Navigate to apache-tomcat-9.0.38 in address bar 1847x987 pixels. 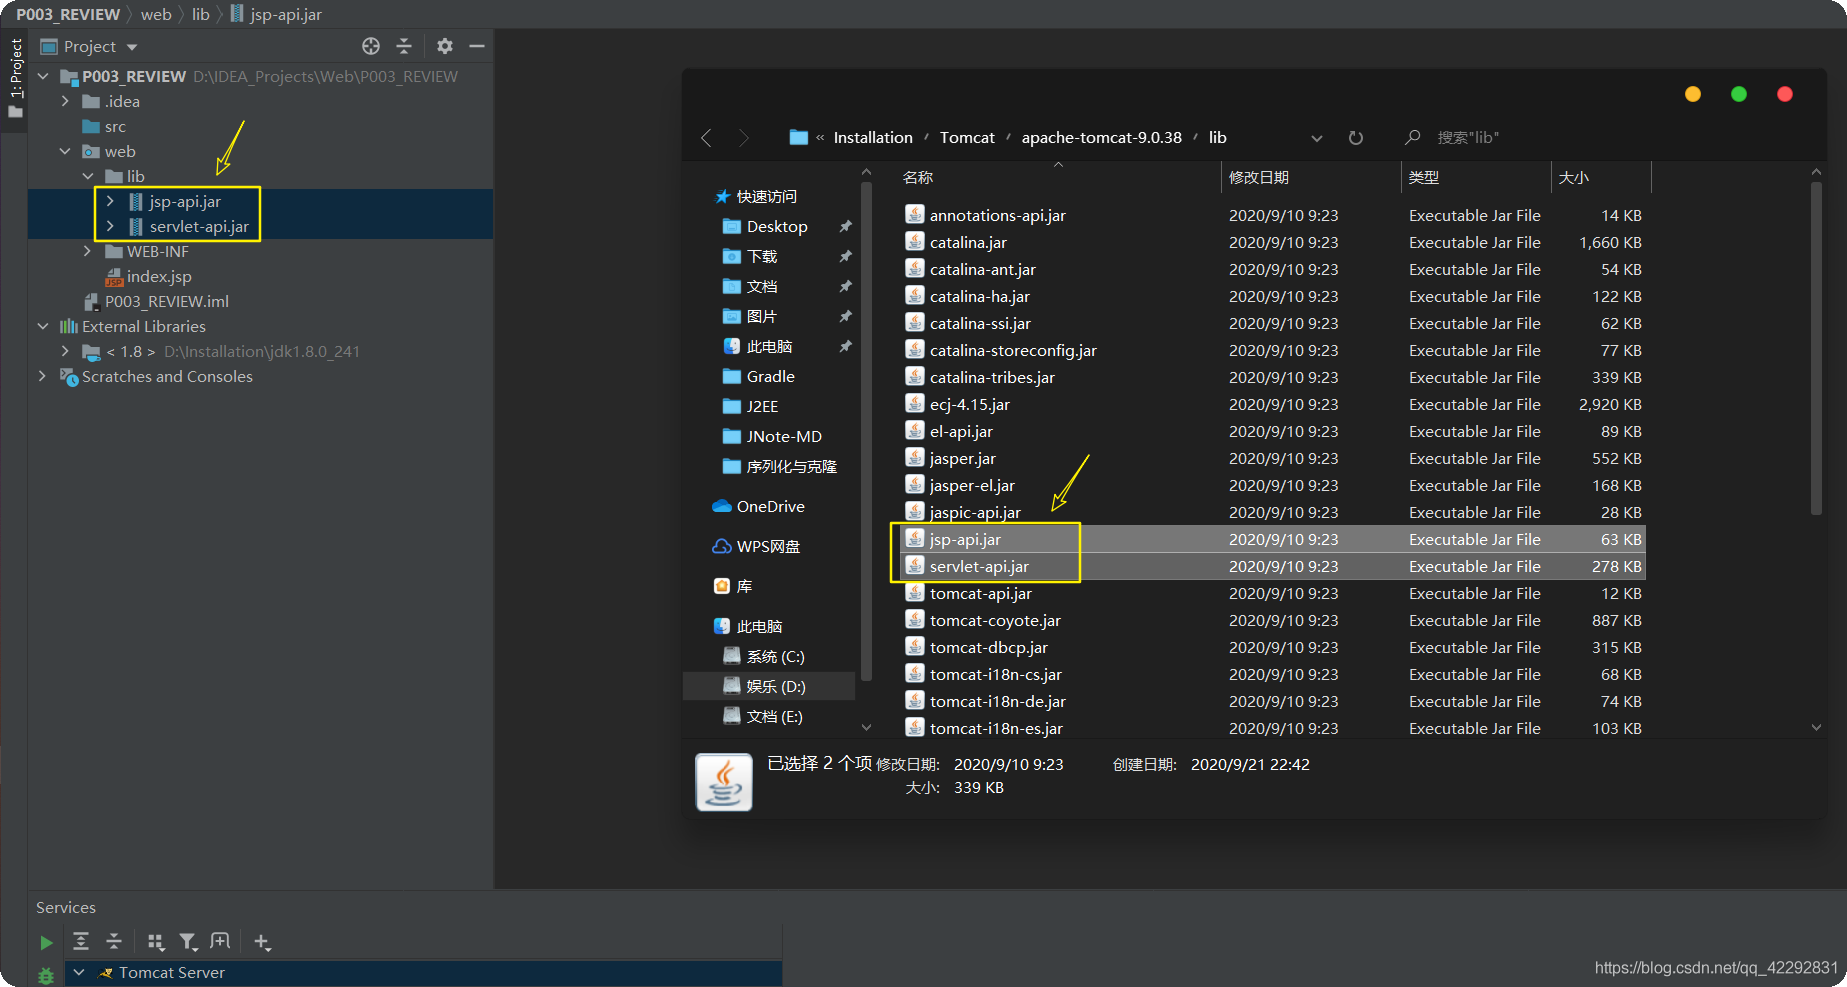click(1101, 138)
